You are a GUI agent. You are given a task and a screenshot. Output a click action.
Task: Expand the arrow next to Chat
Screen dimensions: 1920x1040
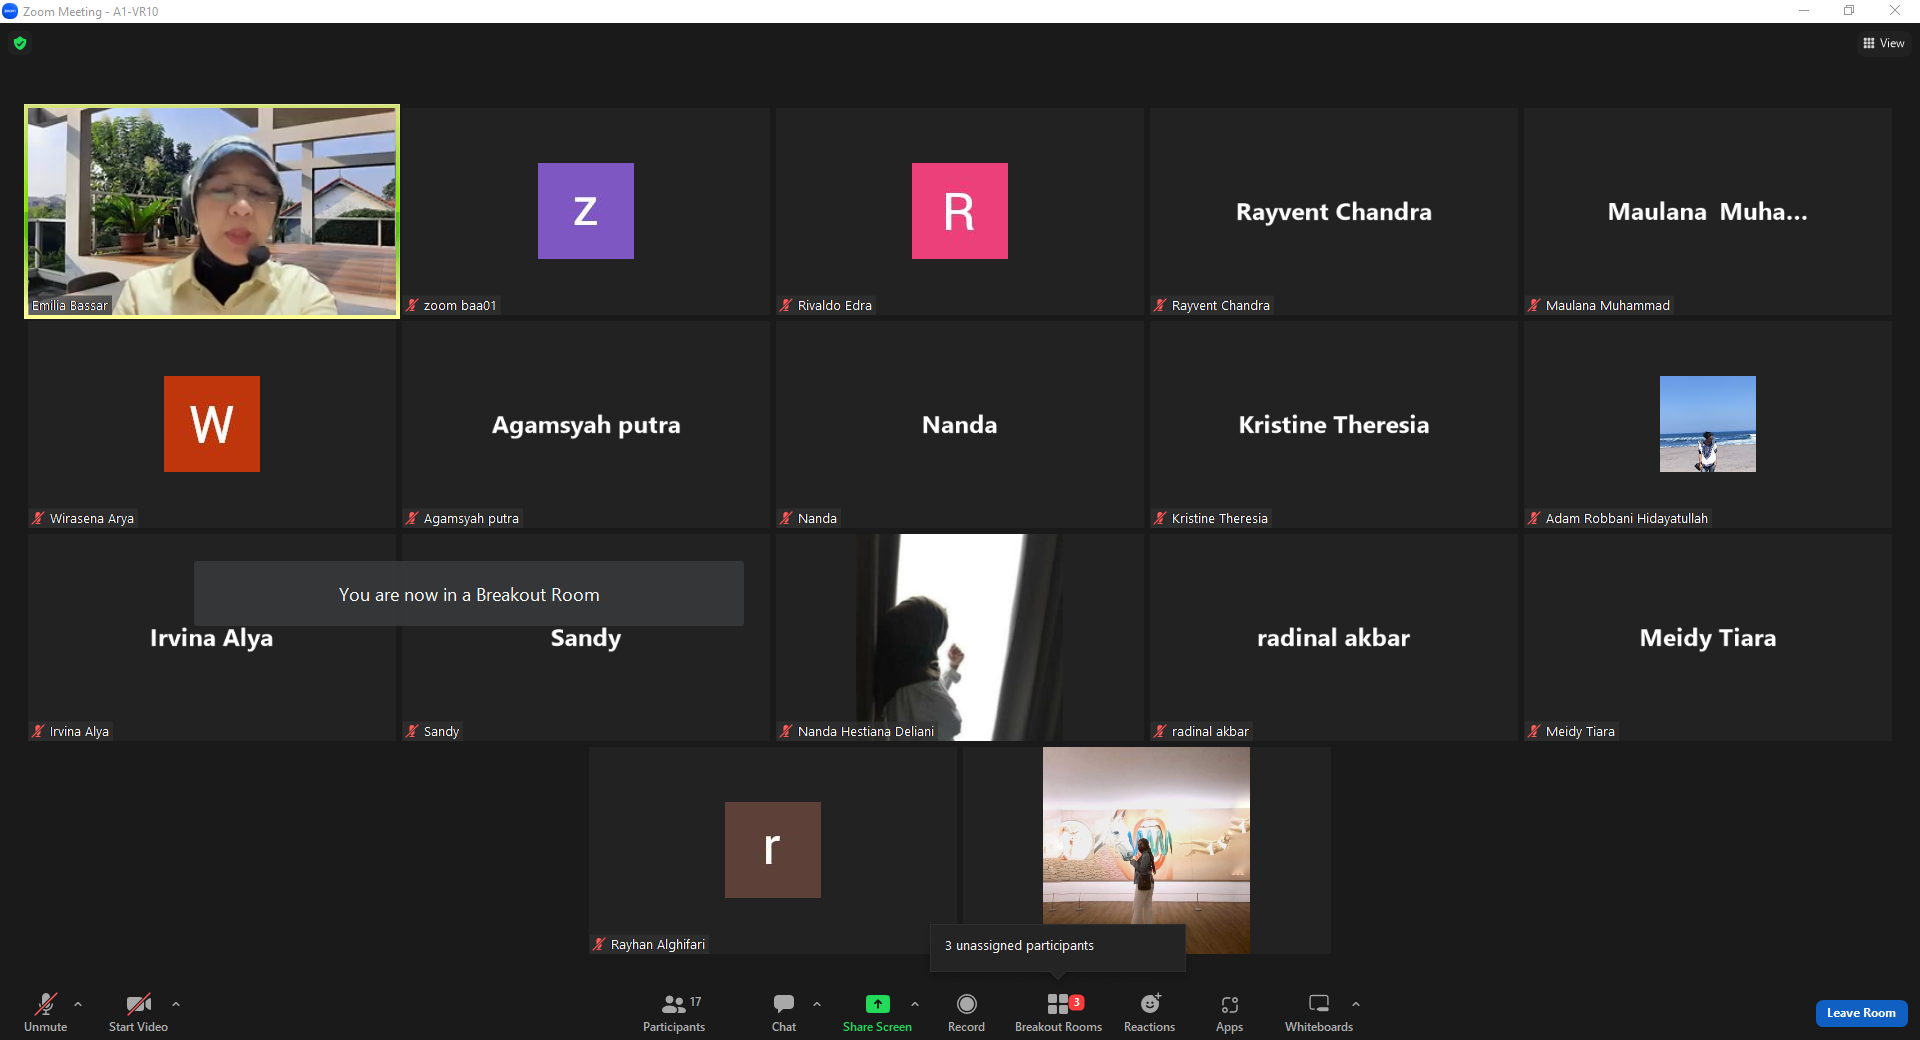pyautogui.click(x=817, y=1003)
